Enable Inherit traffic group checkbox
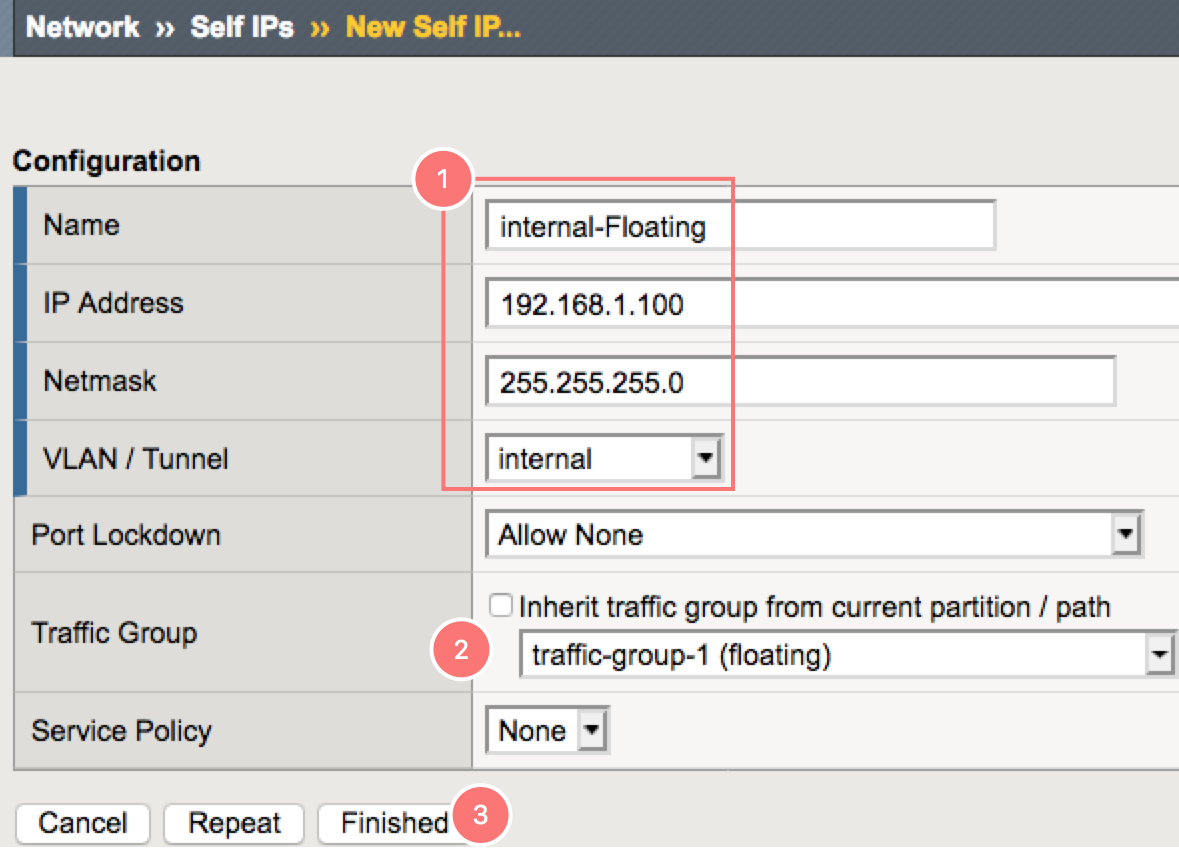The width and height of the screenshot is (1179, 849). [x=502, y=606]
